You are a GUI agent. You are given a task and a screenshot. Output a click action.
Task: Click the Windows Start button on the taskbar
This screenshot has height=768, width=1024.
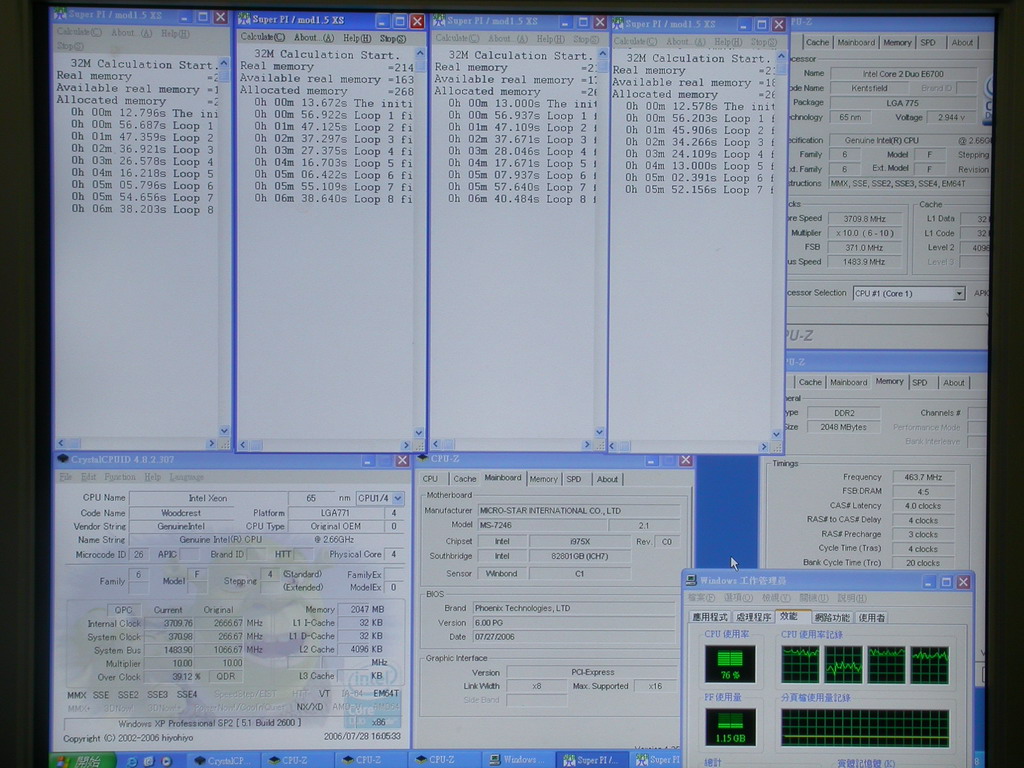(76, 761)
